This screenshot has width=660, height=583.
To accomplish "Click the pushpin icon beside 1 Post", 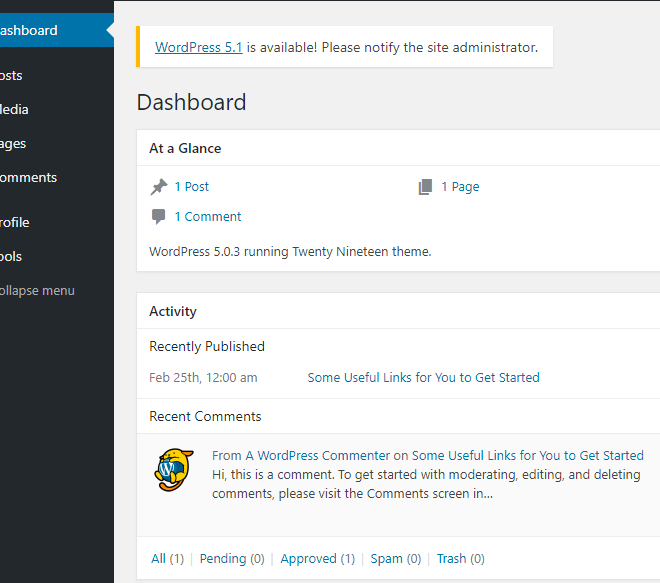I will pyautogui.click(x=159, y=187).
